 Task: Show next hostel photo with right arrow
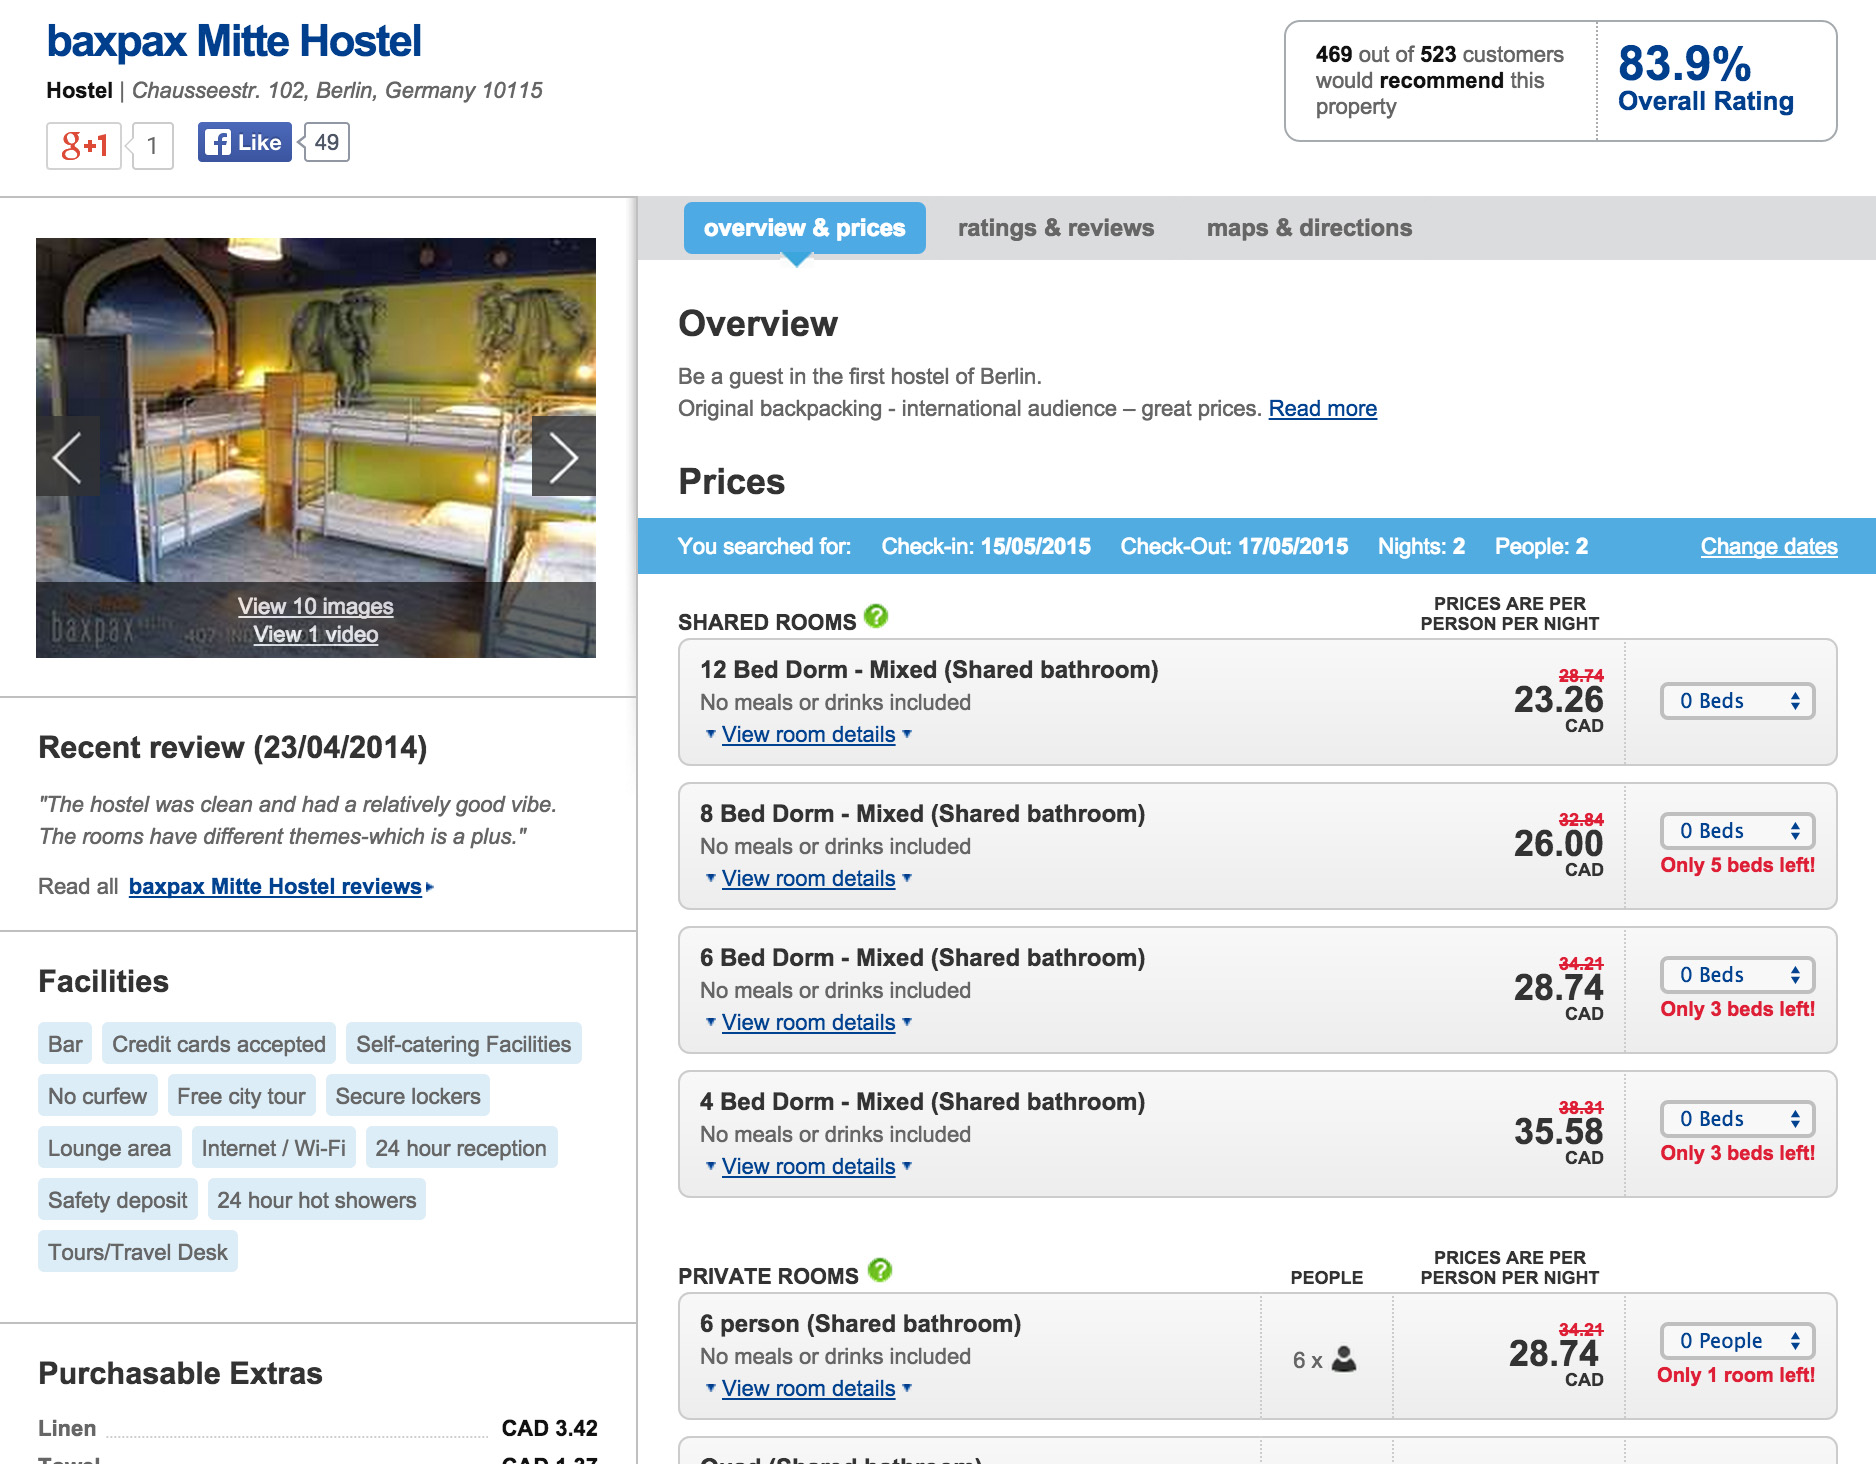(563, 457)
